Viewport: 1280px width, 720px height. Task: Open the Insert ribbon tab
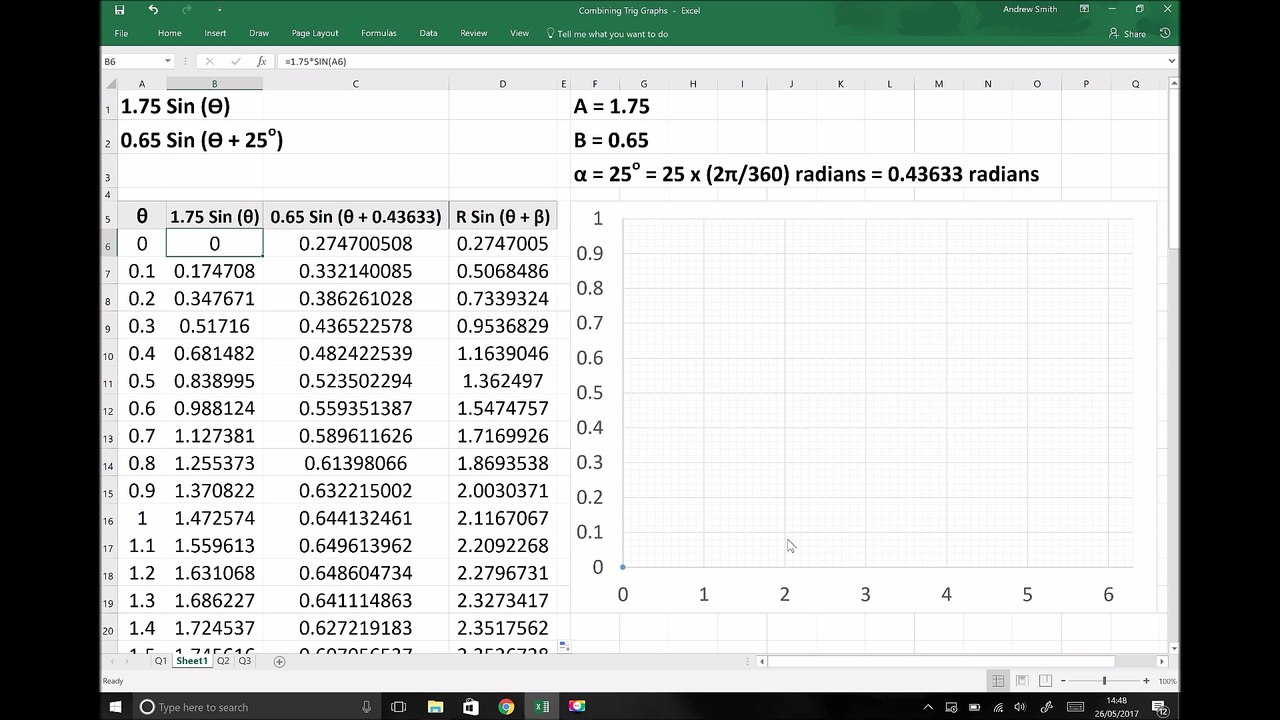pos(215,33)
